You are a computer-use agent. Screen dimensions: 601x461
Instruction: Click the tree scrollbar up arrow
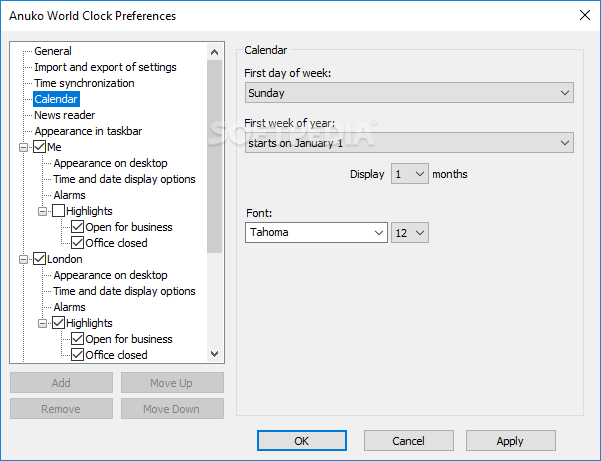(215, 52)
